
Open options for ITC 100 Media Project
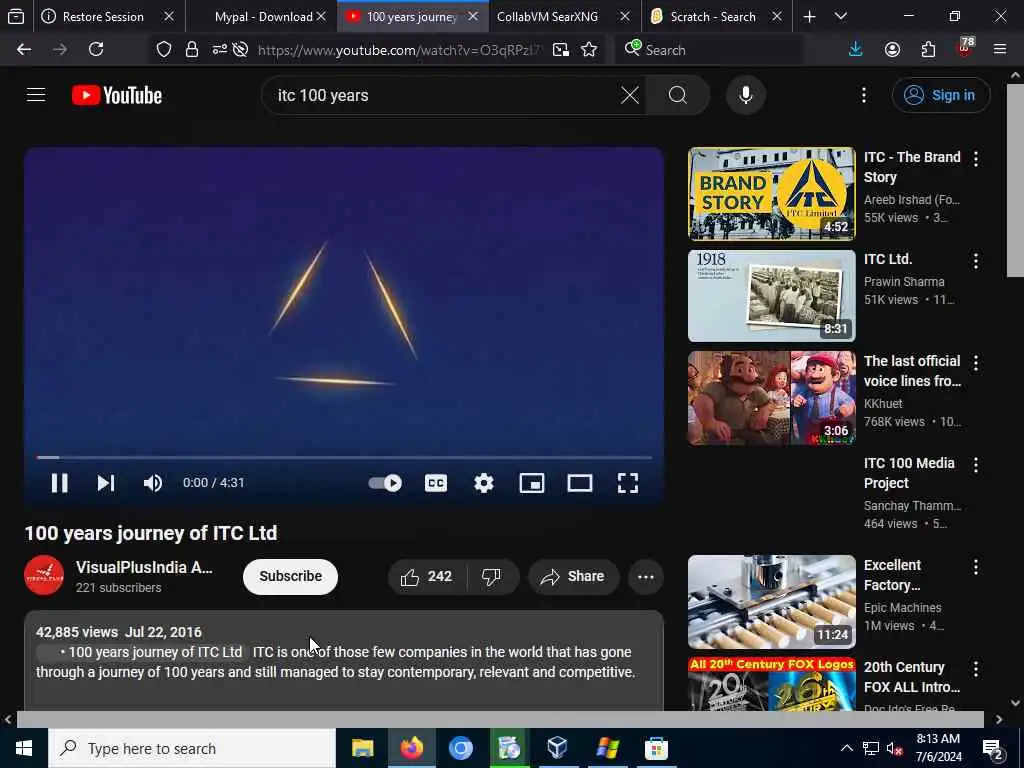976,464
